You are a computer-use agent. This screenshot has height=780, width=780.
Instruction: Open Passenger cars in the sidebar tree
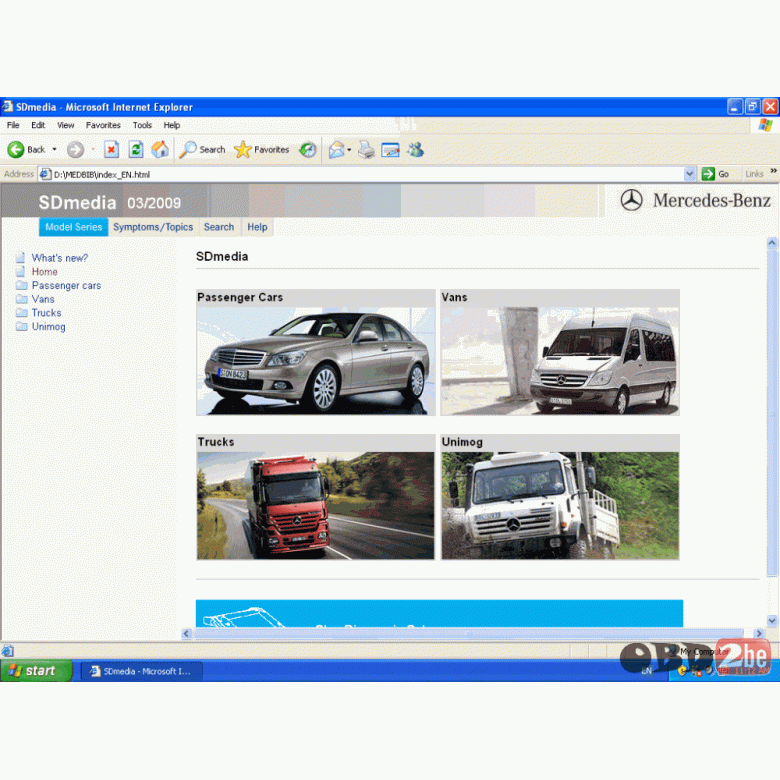[66, 286]
